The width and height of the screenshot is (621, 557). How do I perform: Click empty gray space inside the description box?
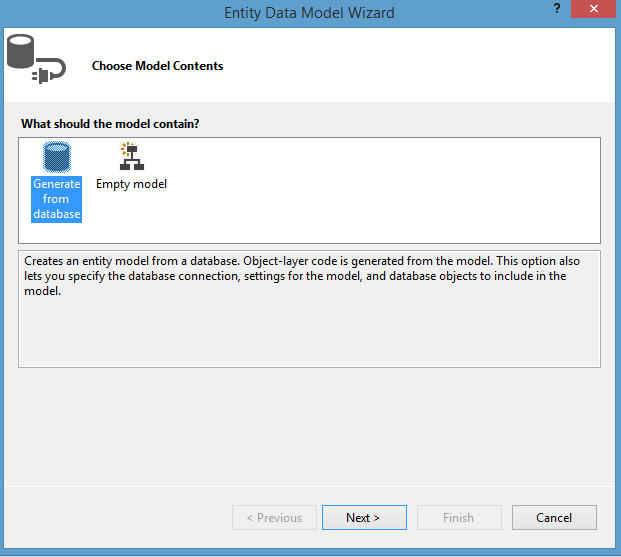pyautogui.click(x=310, y=335)
